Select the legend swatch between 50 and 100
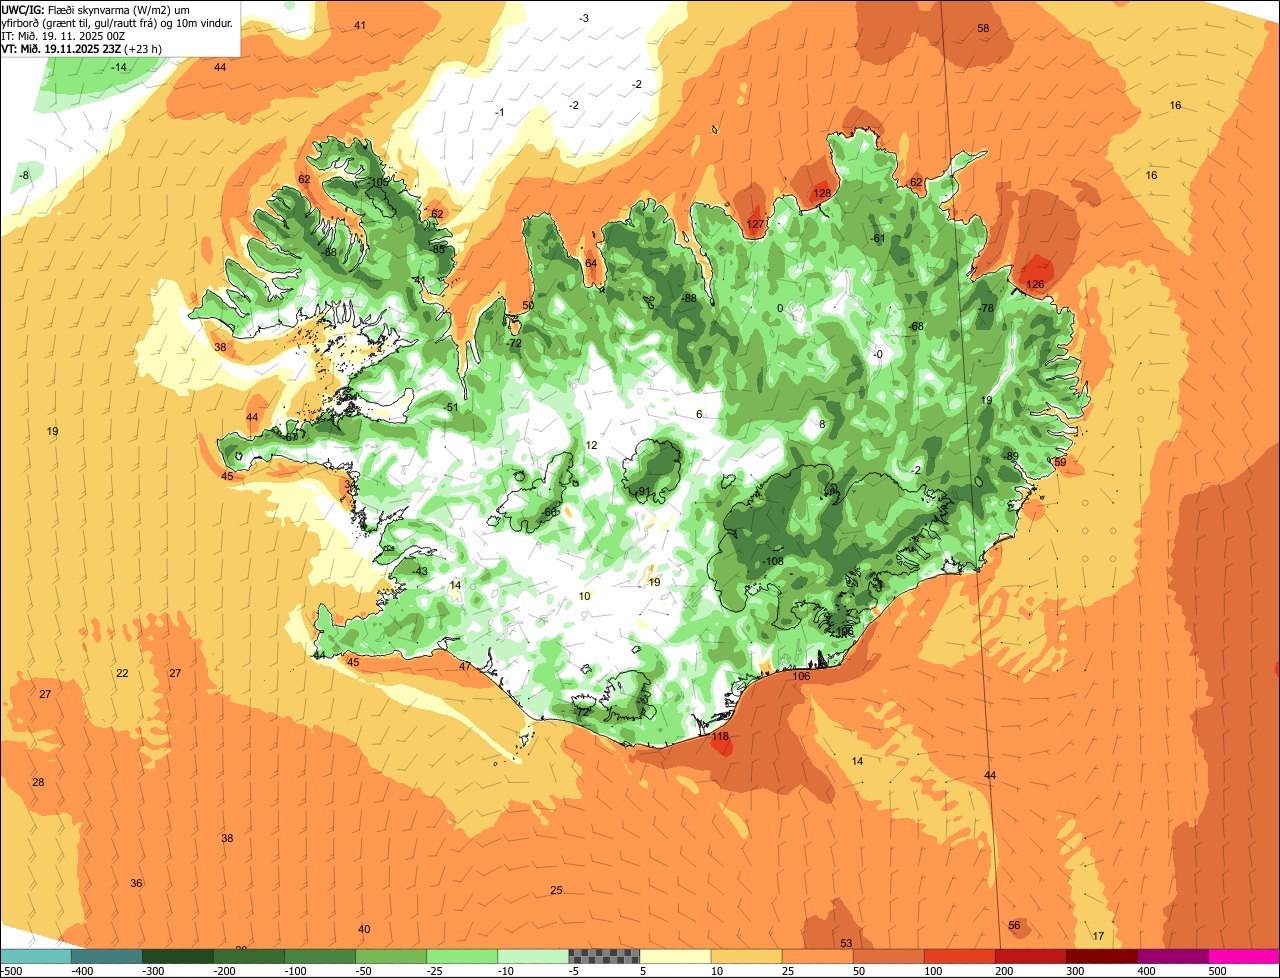The height and width of the screenshot is (978, 1280). coord(888,957)
